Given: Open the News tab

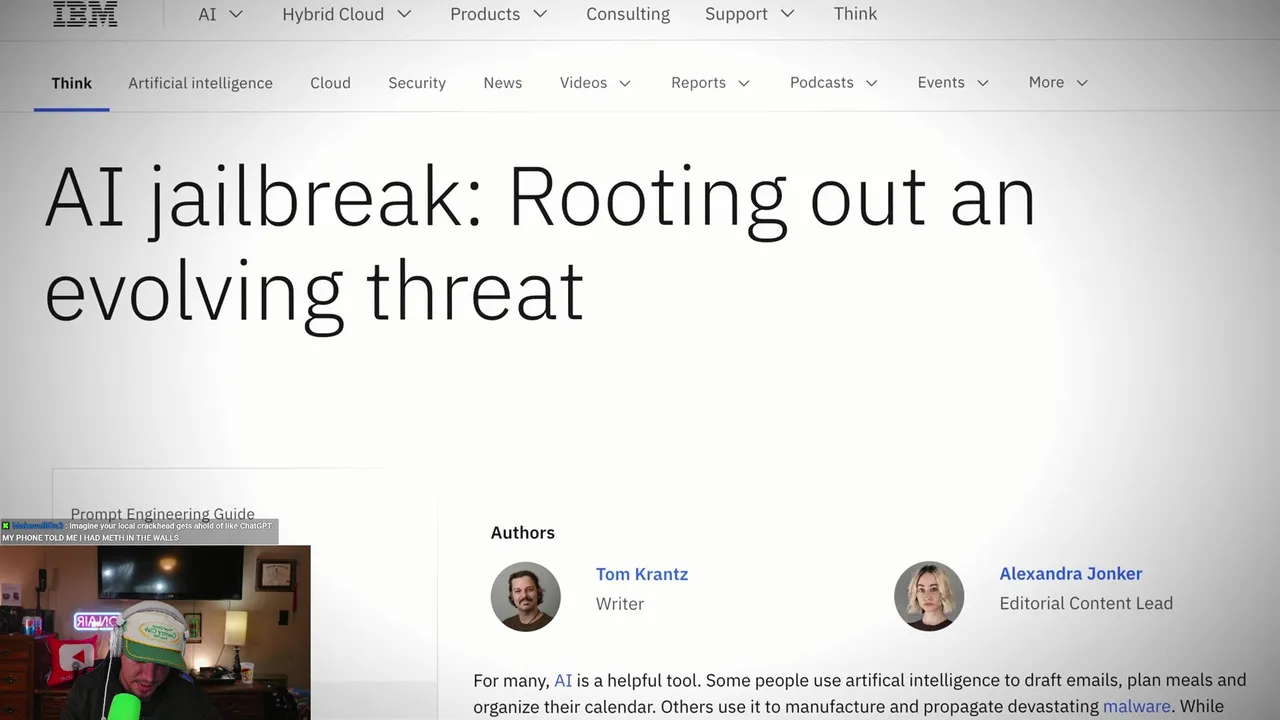Looking at the screenshot, I should click(503, 83).
